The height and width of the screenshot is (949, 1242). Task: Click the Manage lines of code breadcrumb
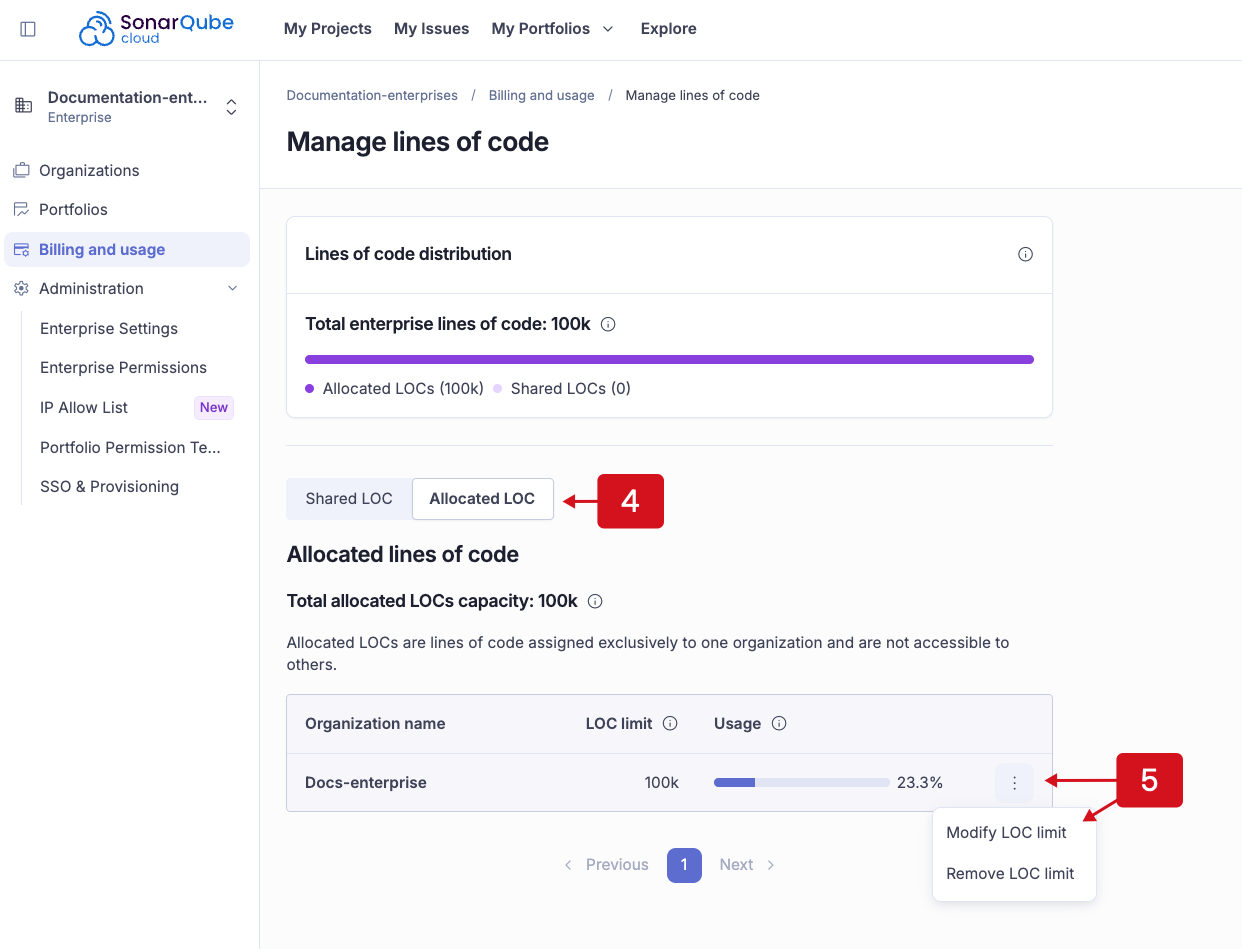(x=693, y=95)
